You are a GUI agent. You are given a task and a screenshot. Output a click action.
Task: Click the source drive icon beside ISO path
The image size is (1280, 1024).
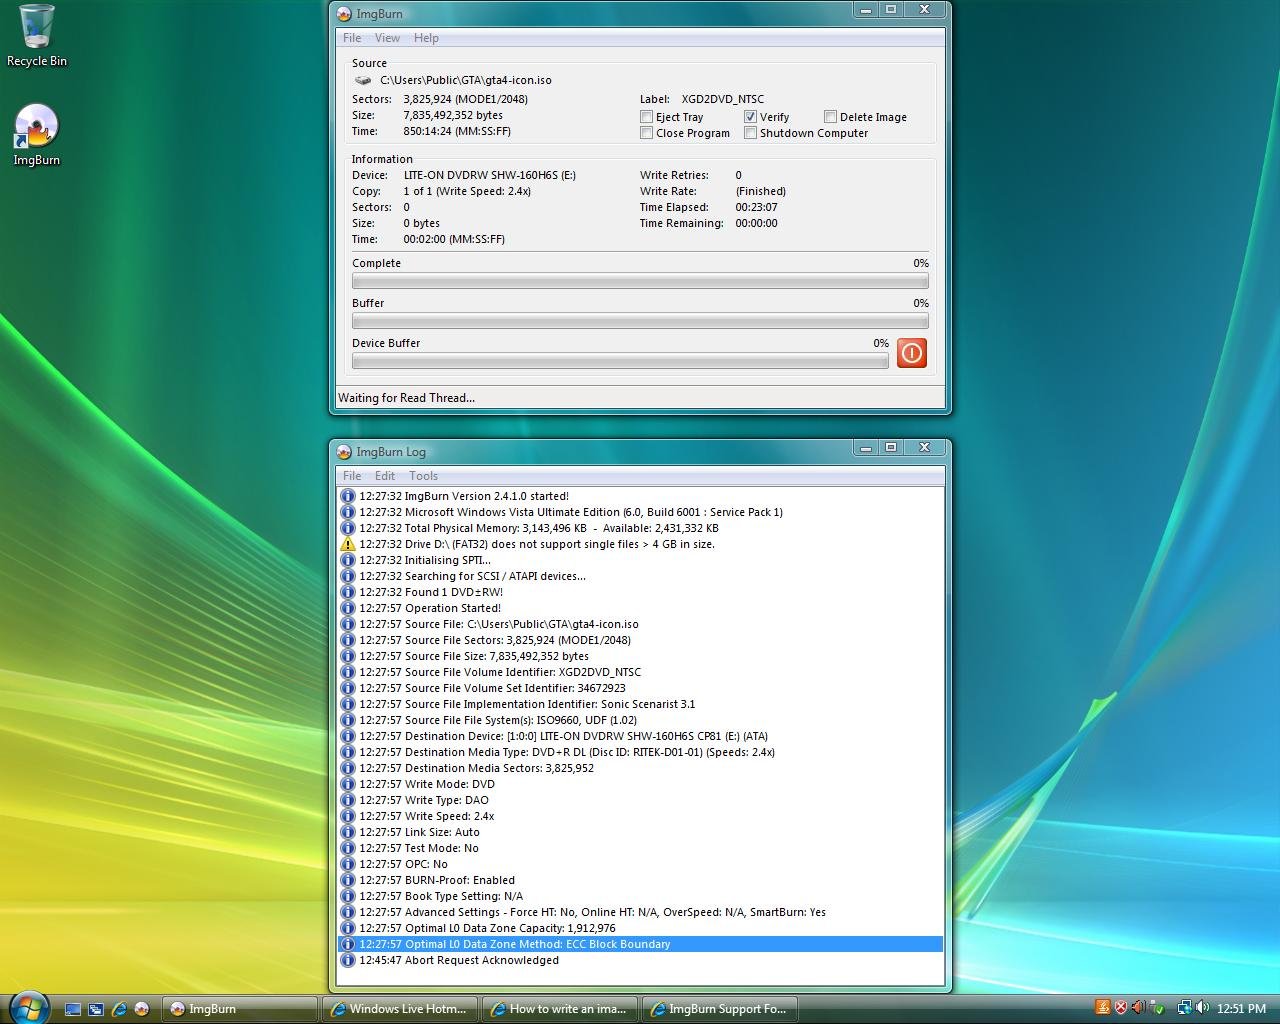pyautogui.click(x=363, y=80)
